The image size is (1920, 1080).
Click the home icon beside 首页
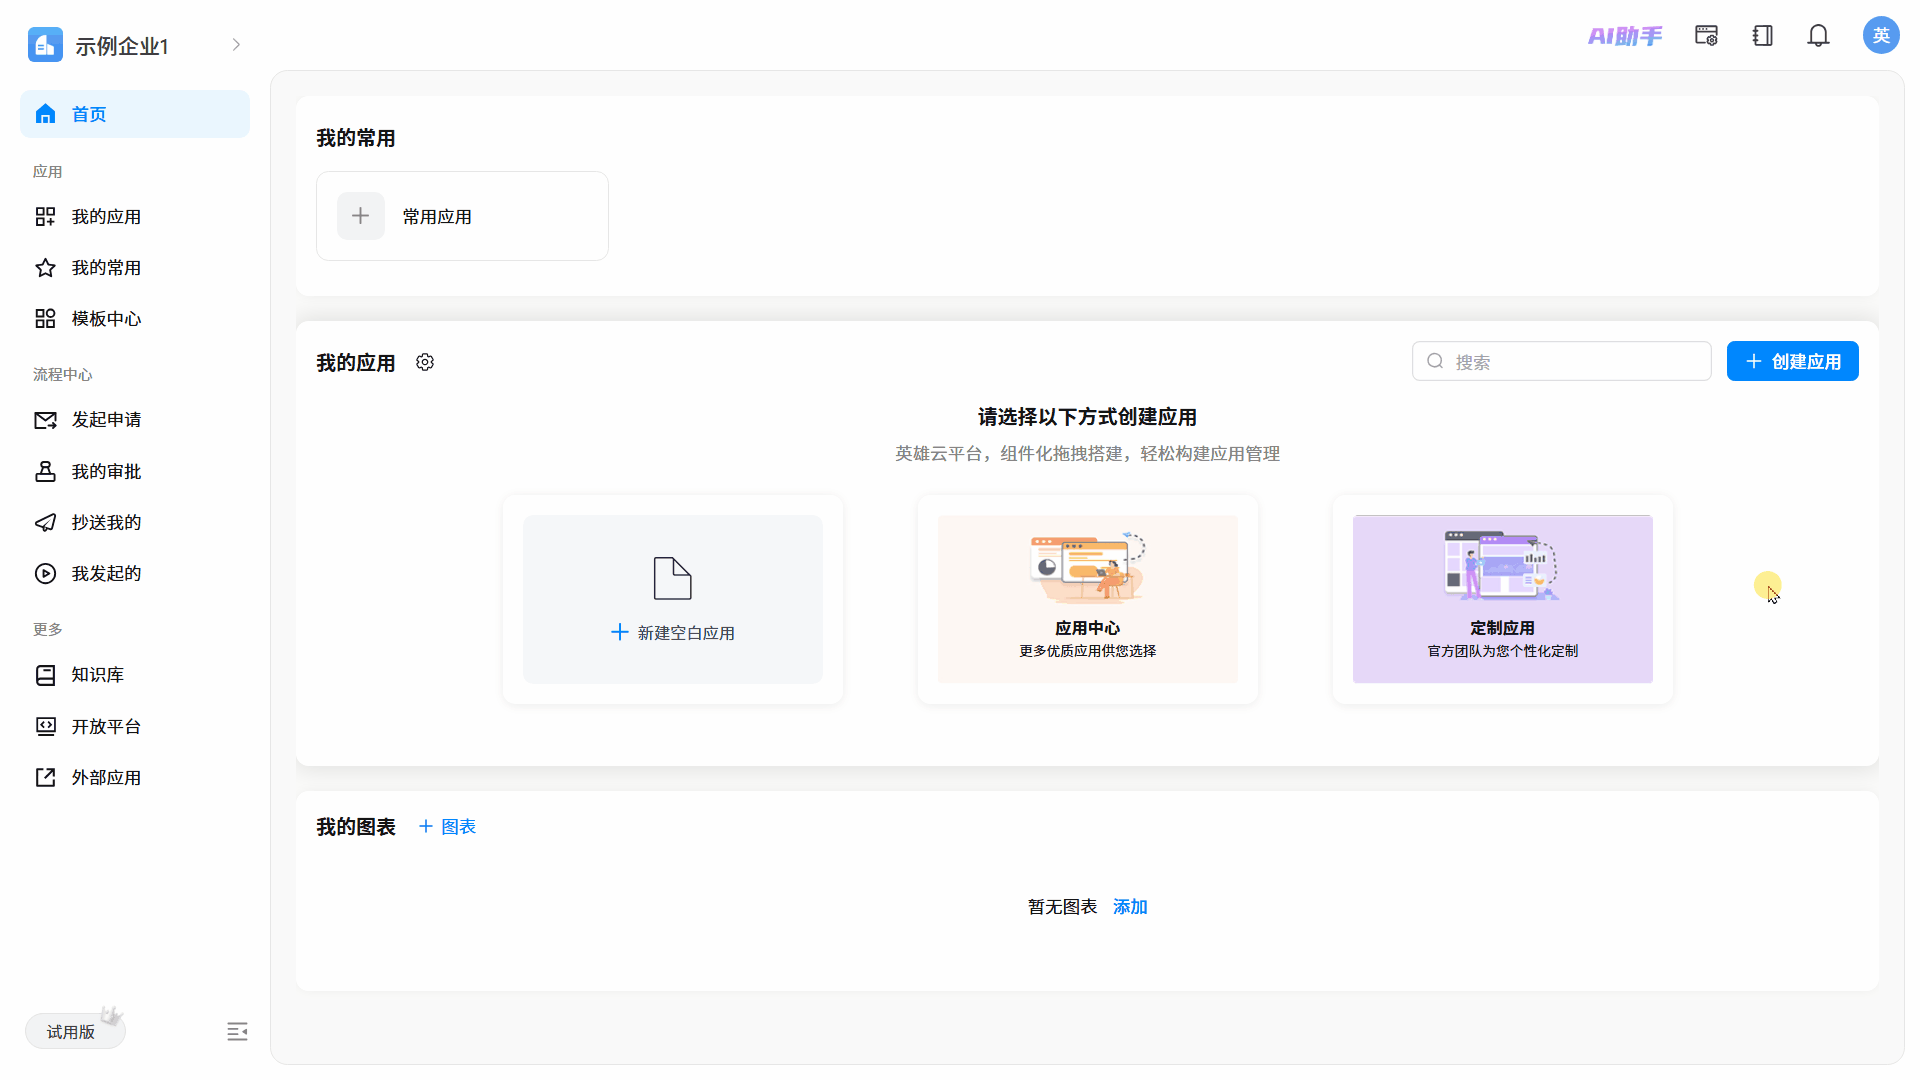tap(45, 114)
